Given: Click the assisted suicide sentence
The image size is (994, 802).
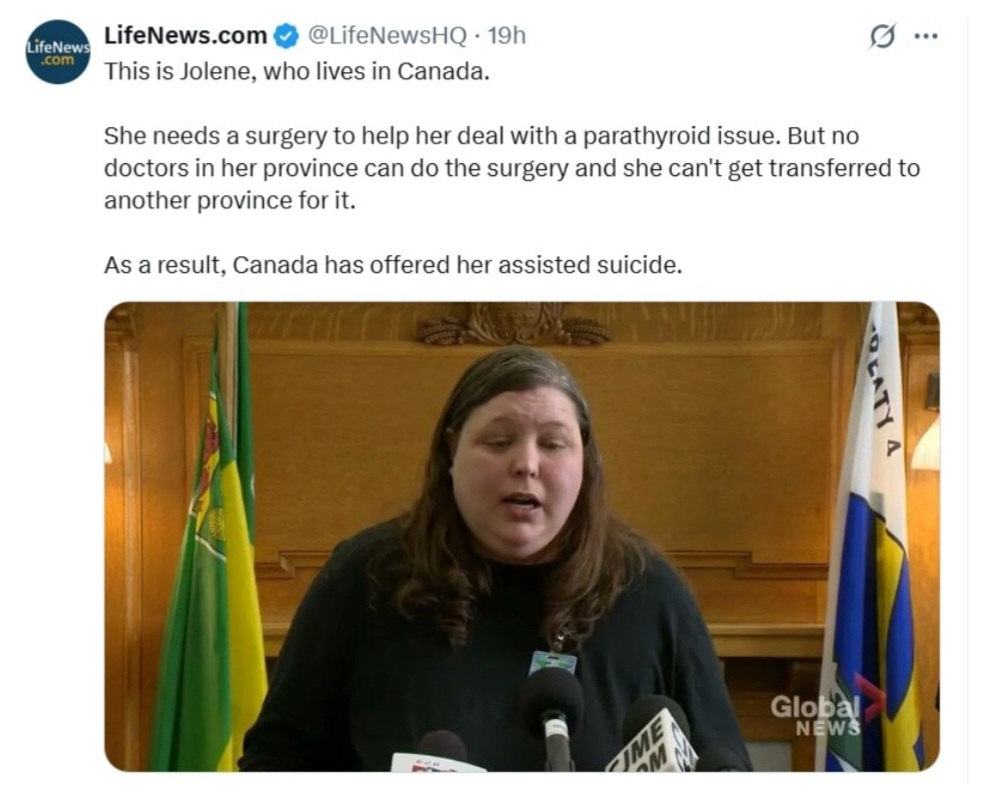Looking at the screenshot, I should point(393,264).
